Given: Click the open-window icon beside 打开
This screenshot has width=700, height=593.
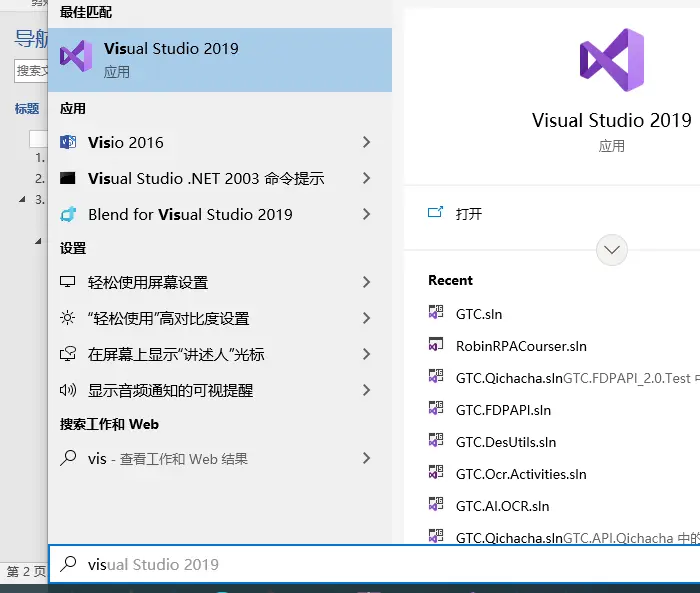Looking at the screenshot, I should point(435,212).
